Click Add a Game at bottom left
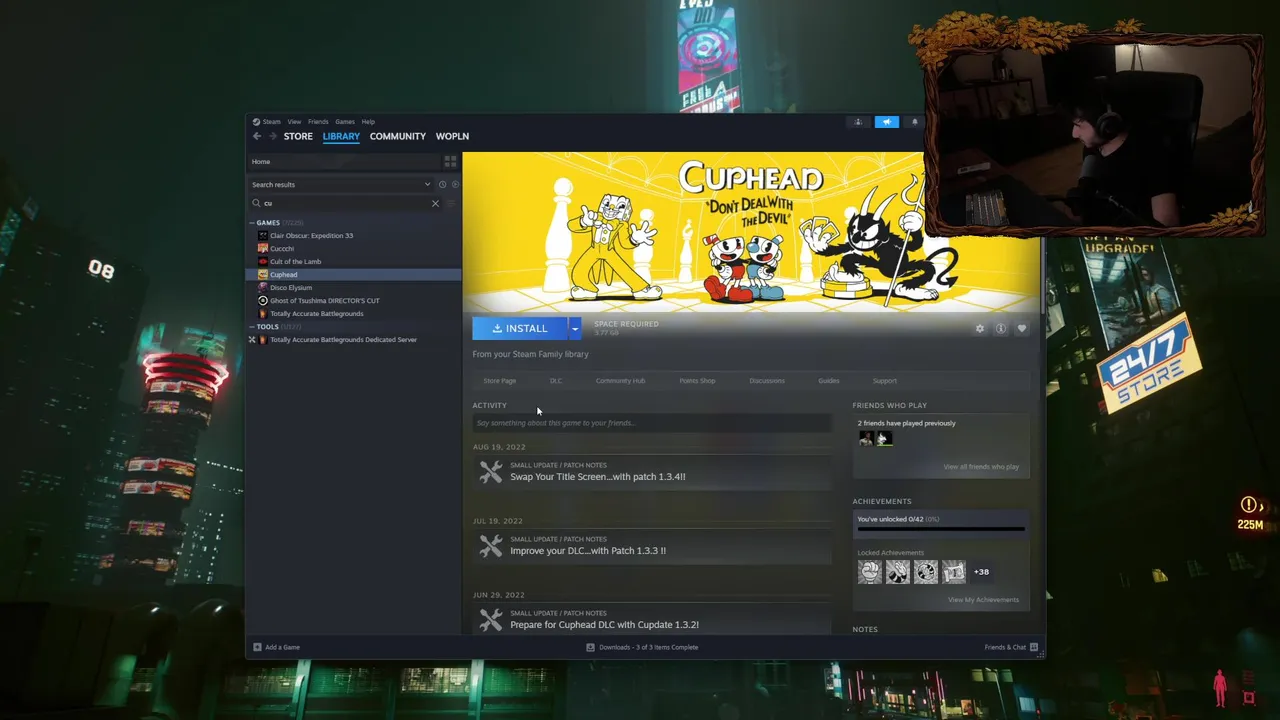The height and width of the screenshot is (720, 1280). 276,647
